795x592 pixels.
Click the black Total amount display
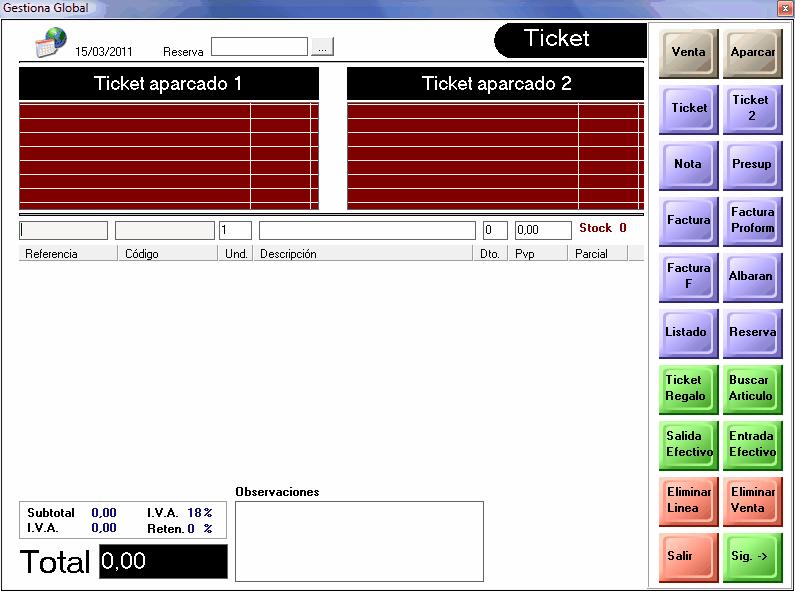(x=163, y=561)
